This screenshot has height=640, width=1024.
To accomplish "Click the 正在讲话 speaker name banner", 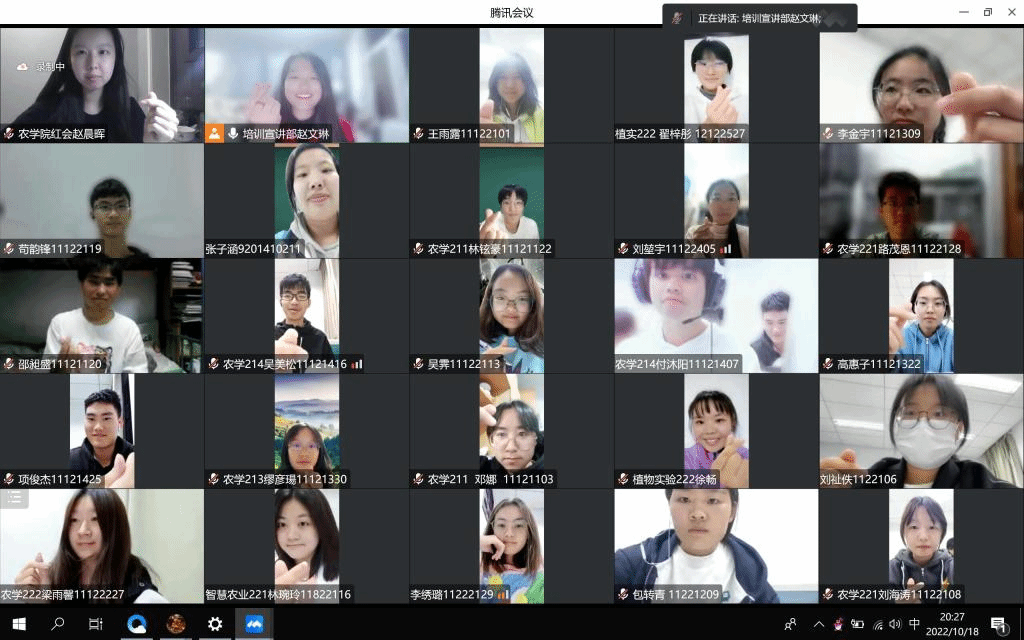I will pyautogui.click(x=758, y=18).
